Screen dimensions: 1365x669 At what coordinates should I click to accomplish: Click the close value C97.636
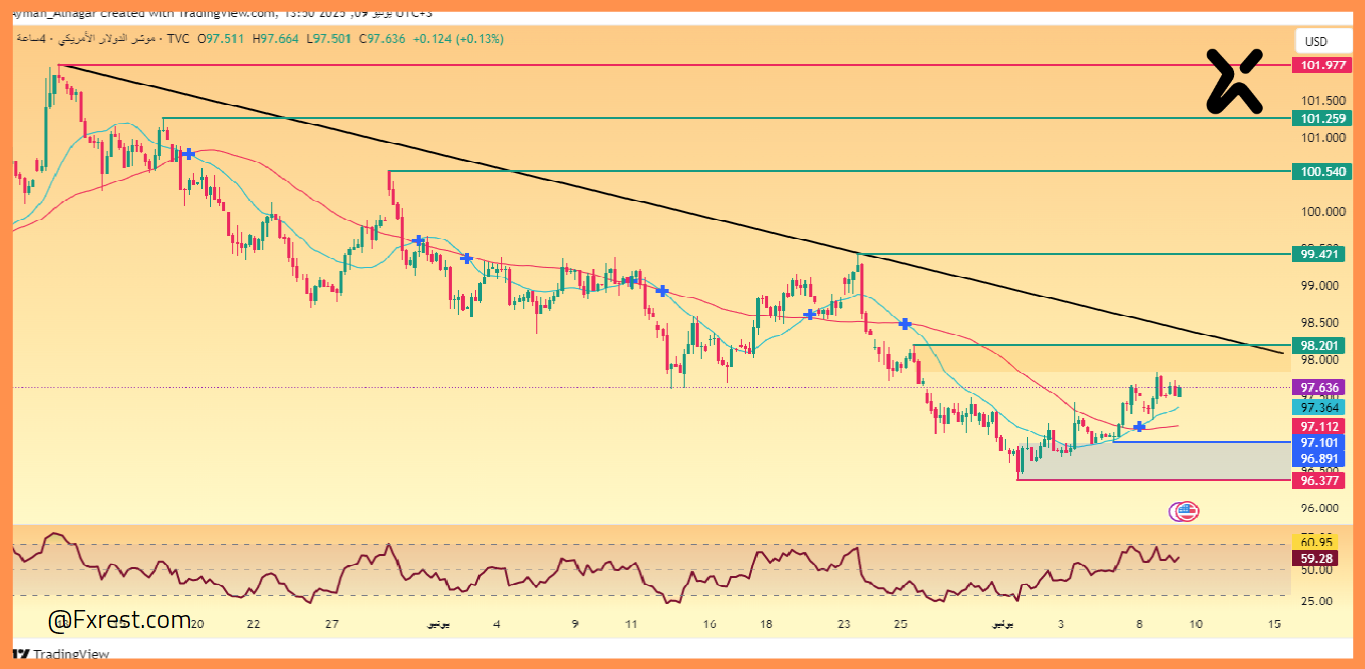pyautogui.click(x=382, y=38)
